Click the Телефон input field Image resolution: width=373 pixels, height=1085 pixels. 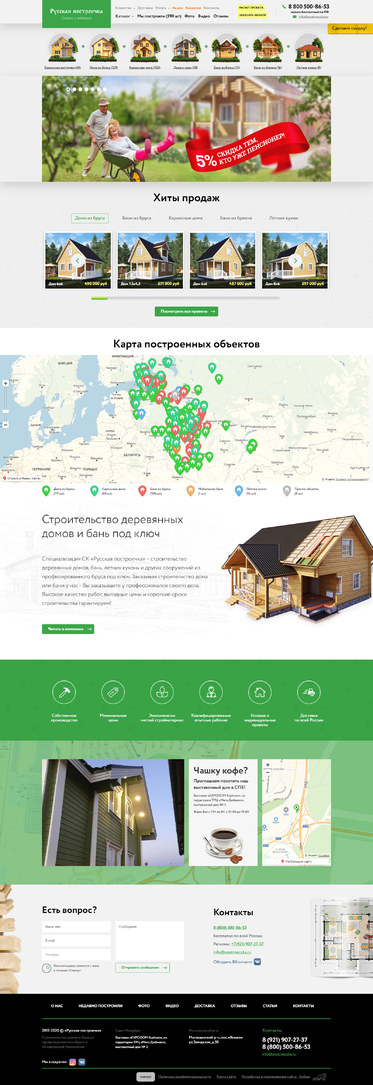[76, 956]
